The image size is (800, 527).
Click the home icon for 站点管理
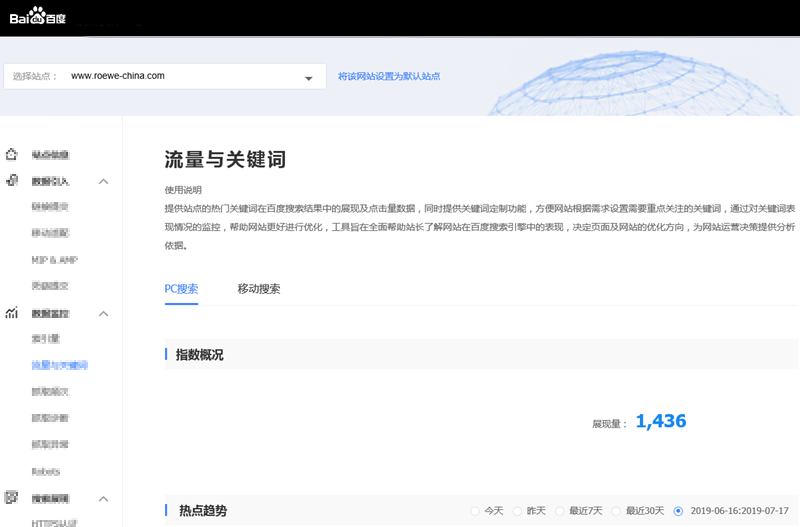click(12, 155)
